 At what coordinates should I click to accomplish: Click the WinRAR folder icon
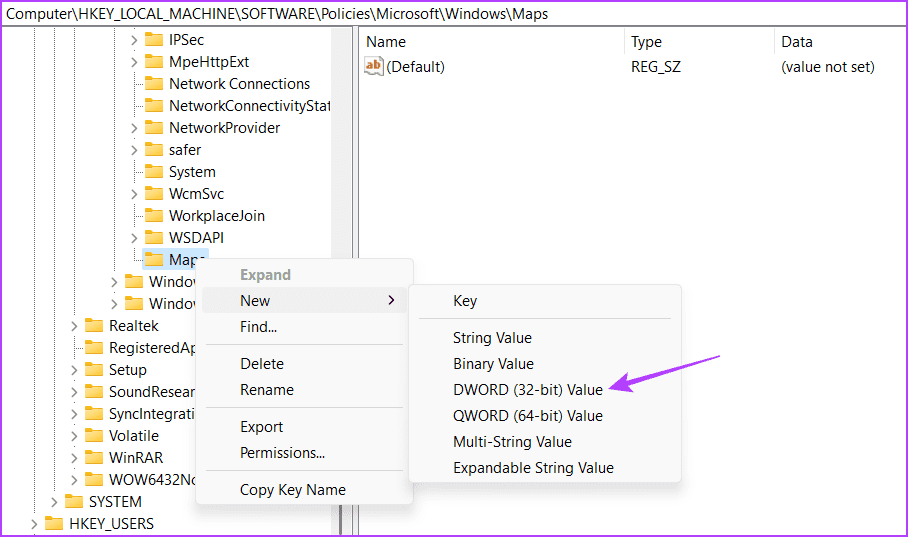[94, 458]
